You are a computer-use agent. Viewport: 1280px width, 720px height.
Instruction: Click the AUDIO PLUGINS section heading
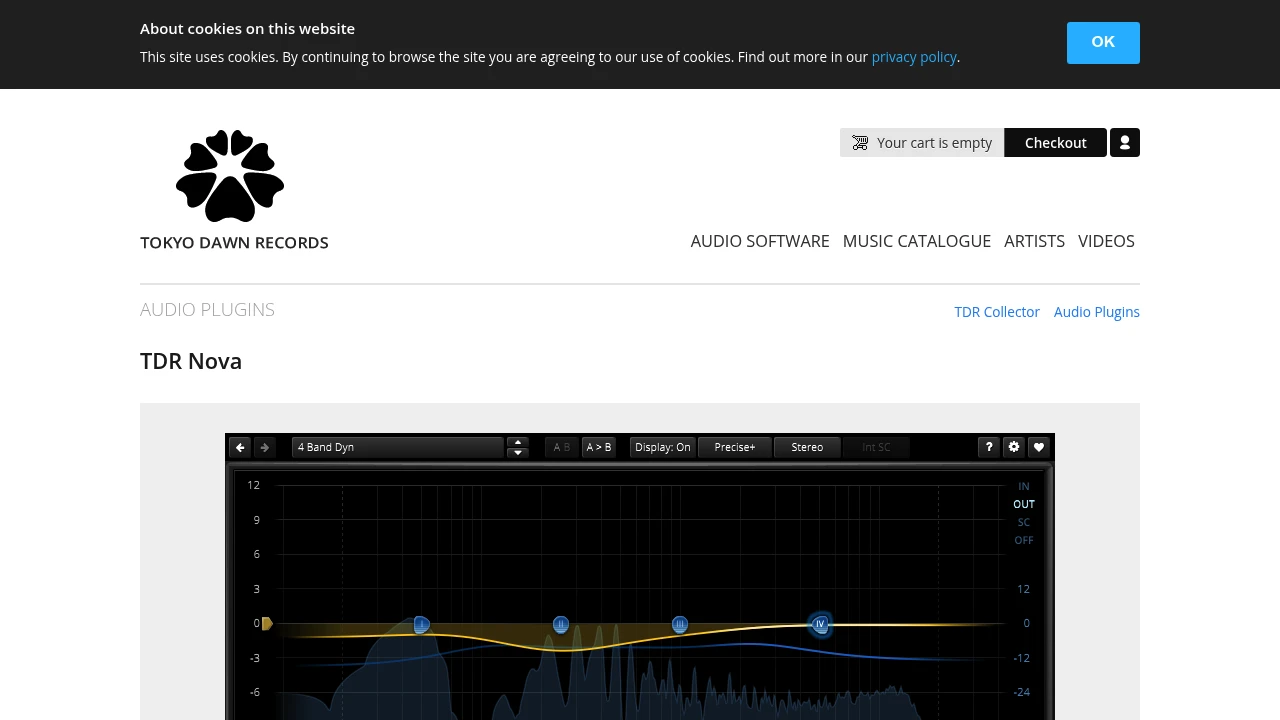tap(207, 310)
